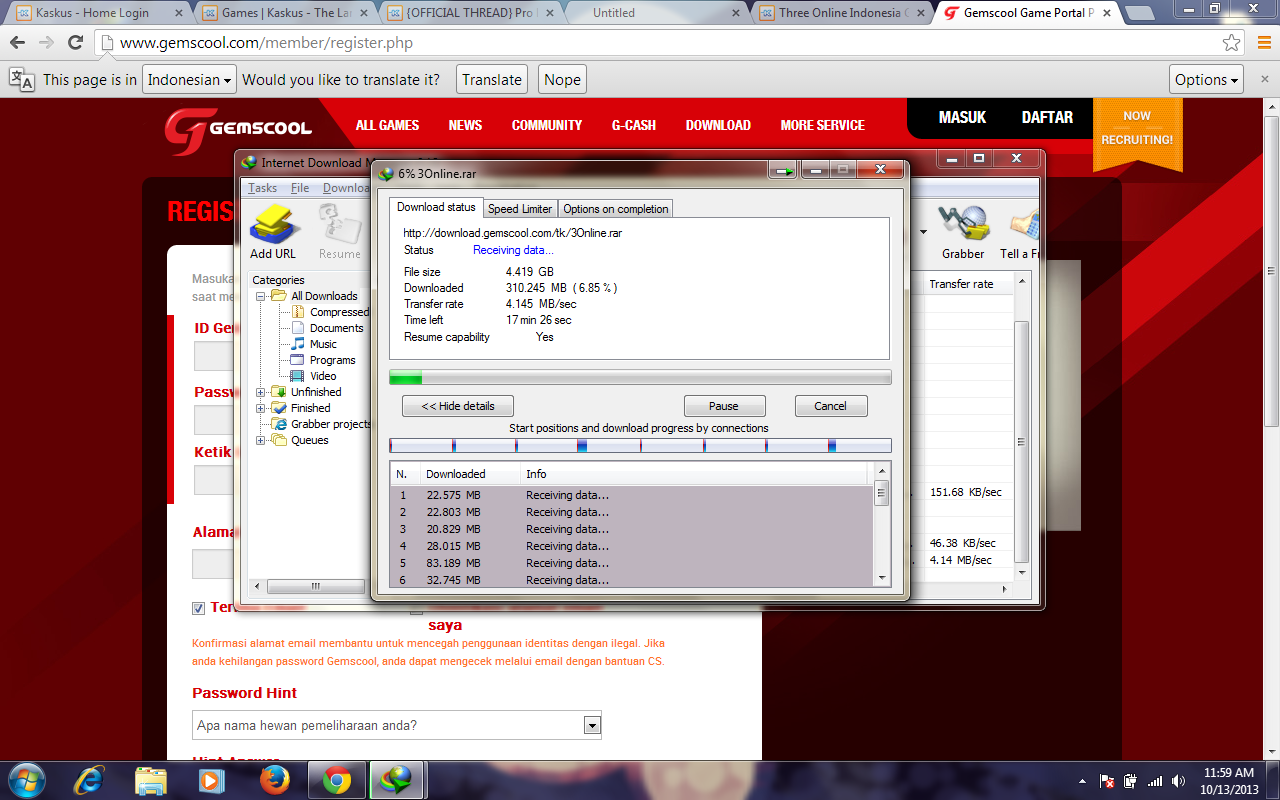Click the greyed Resume icon in IDM toolbar
Viewport: 1280px width, 800px height.
coord(339,224)
